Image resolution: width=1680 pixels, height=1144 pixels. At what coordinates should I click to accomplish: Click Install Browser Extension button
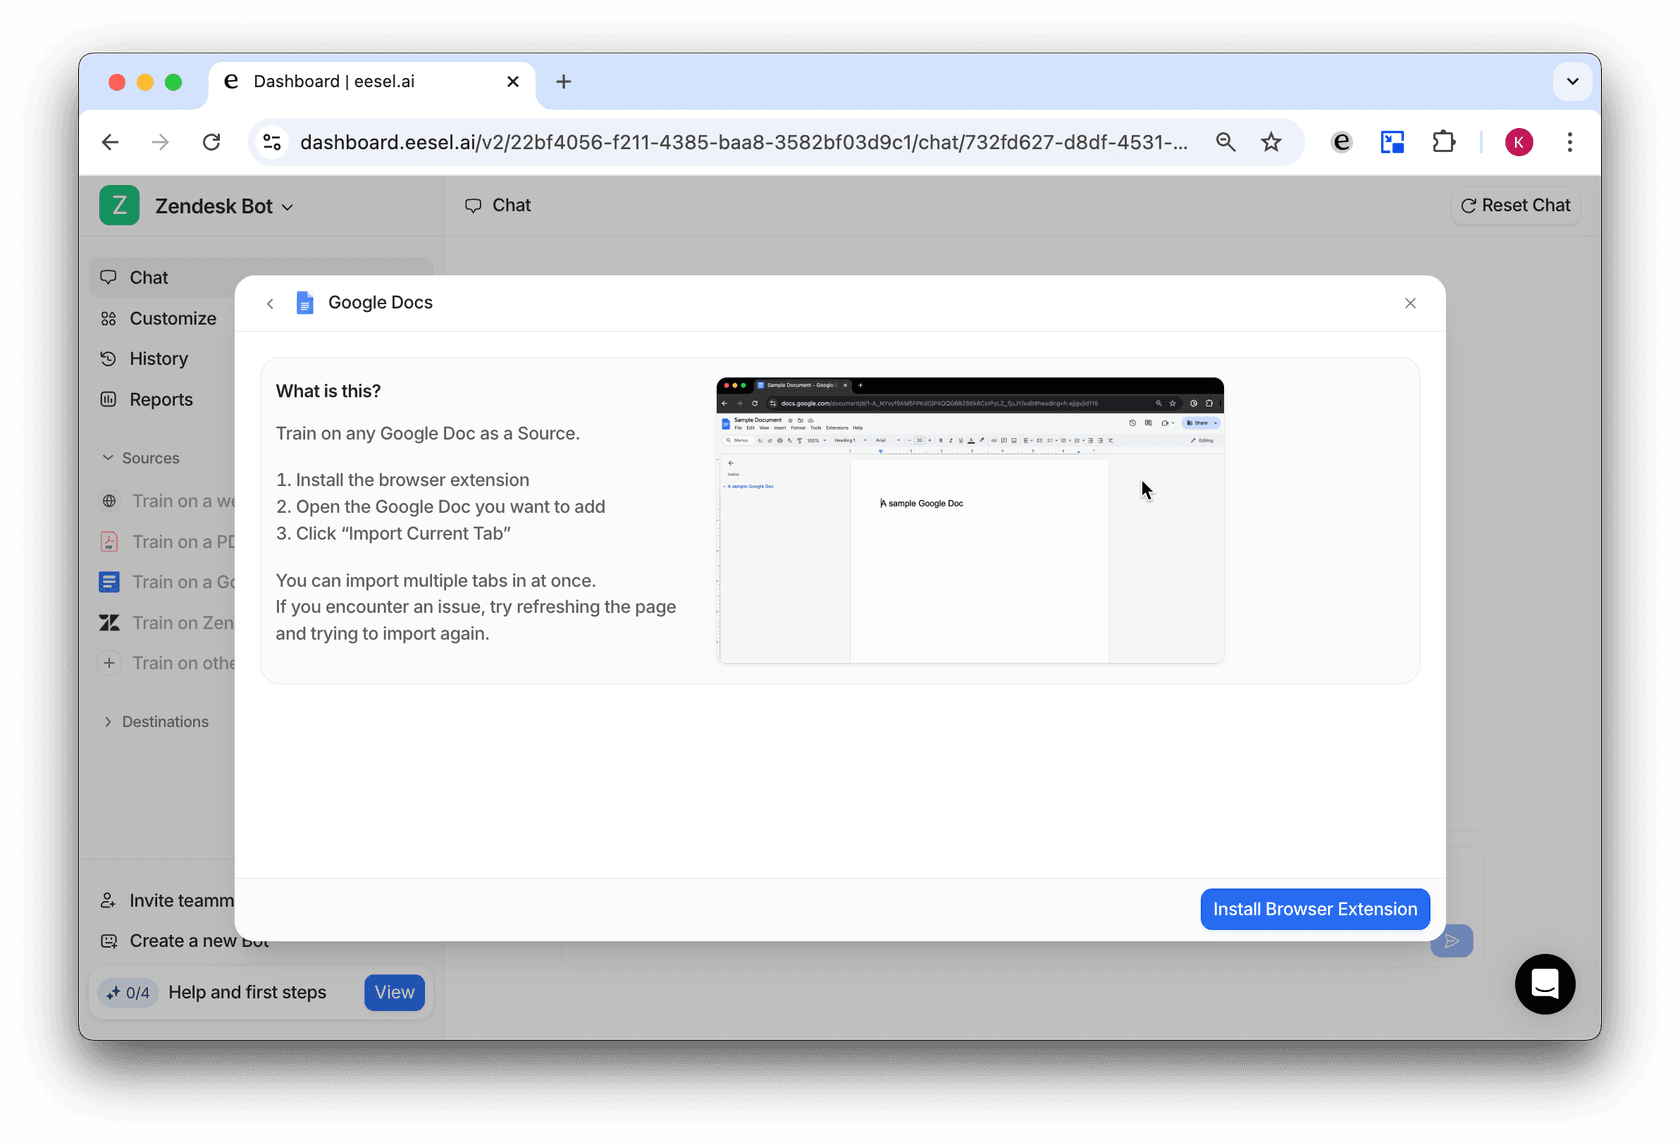pos(1315,909)
